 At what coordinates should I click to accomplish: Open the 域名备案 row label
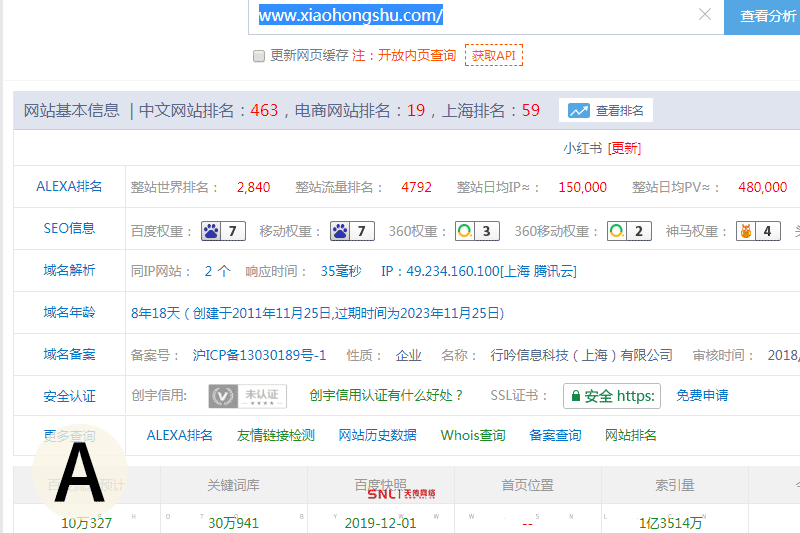tap(69, 354)
